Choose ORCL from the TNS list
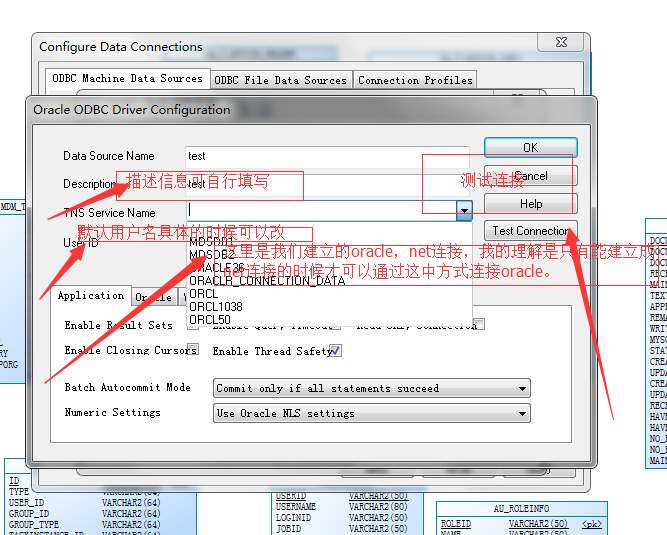The image size is (667, 535). click(x=203, y=294)
